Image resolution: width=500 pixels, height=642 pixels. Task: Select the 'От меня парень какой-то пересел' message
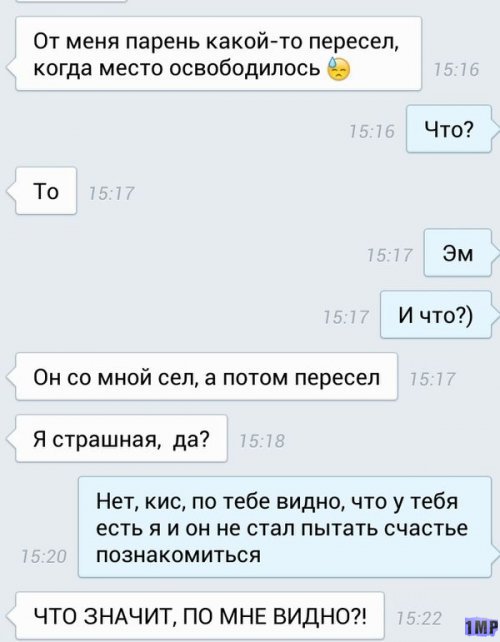tap(218, 54)
